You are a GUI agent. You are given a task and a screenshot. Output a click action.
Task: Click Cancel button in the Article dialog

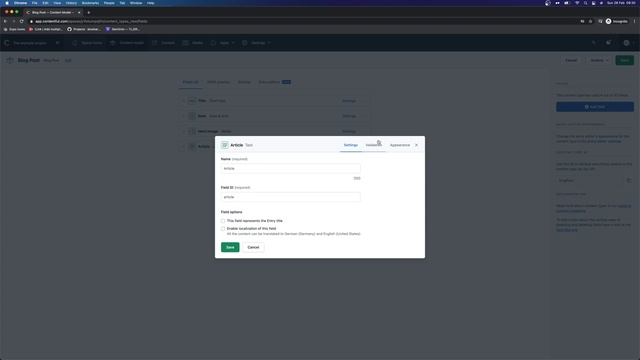coord(253,247)
